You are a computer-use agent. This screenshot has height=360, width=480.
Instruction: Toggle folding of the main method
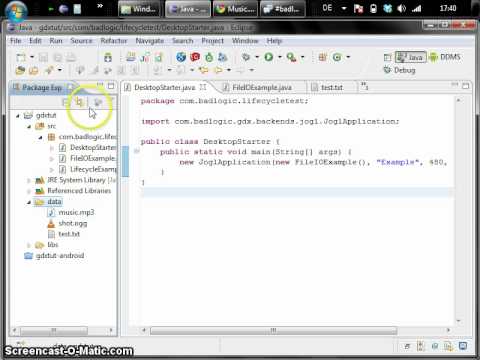(x=137, y=152)
